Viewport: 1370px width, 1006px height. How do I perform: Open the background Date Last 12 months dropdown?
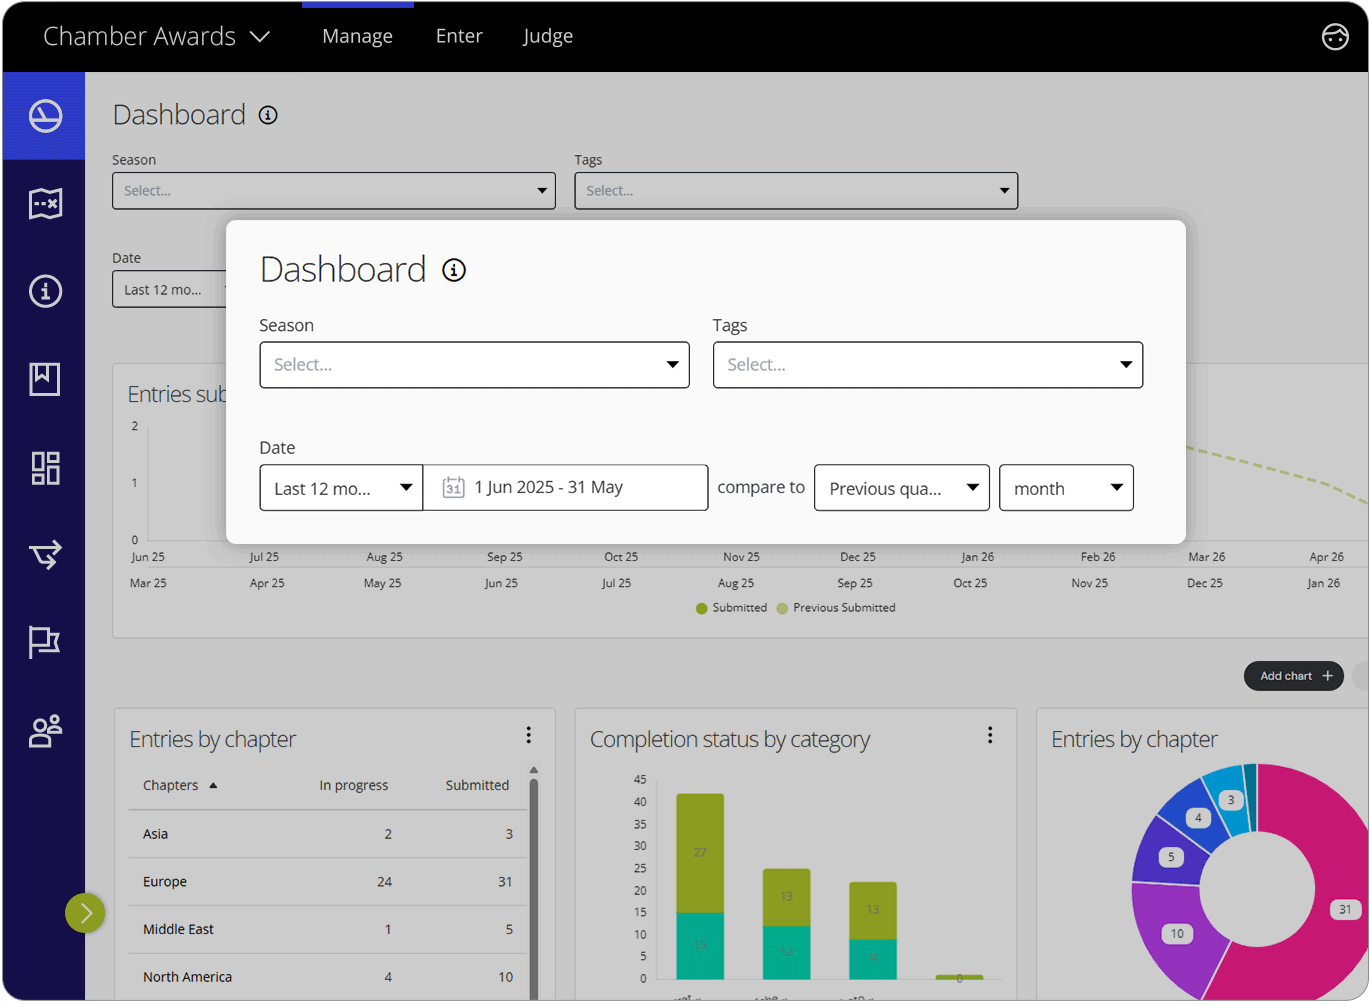169,290
